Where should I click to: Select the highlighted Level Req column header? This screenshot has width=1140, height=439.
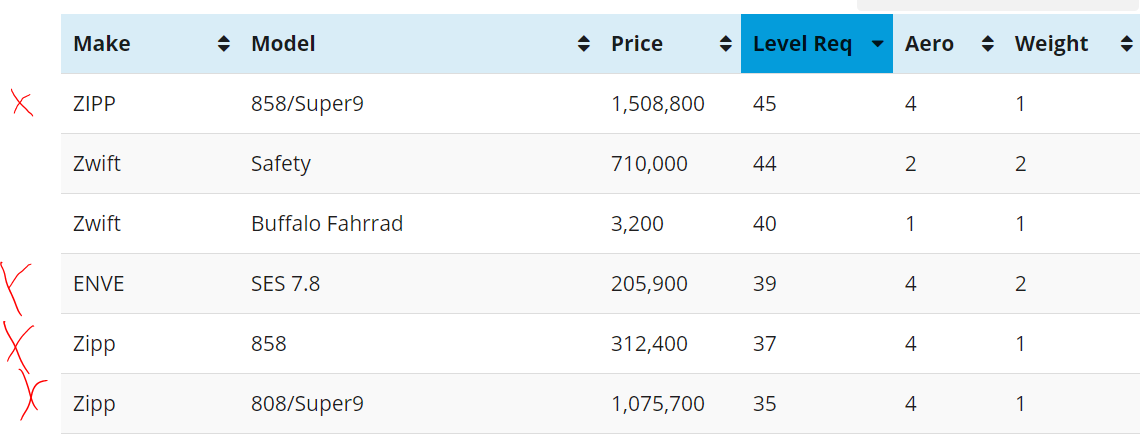click(802, 44)
